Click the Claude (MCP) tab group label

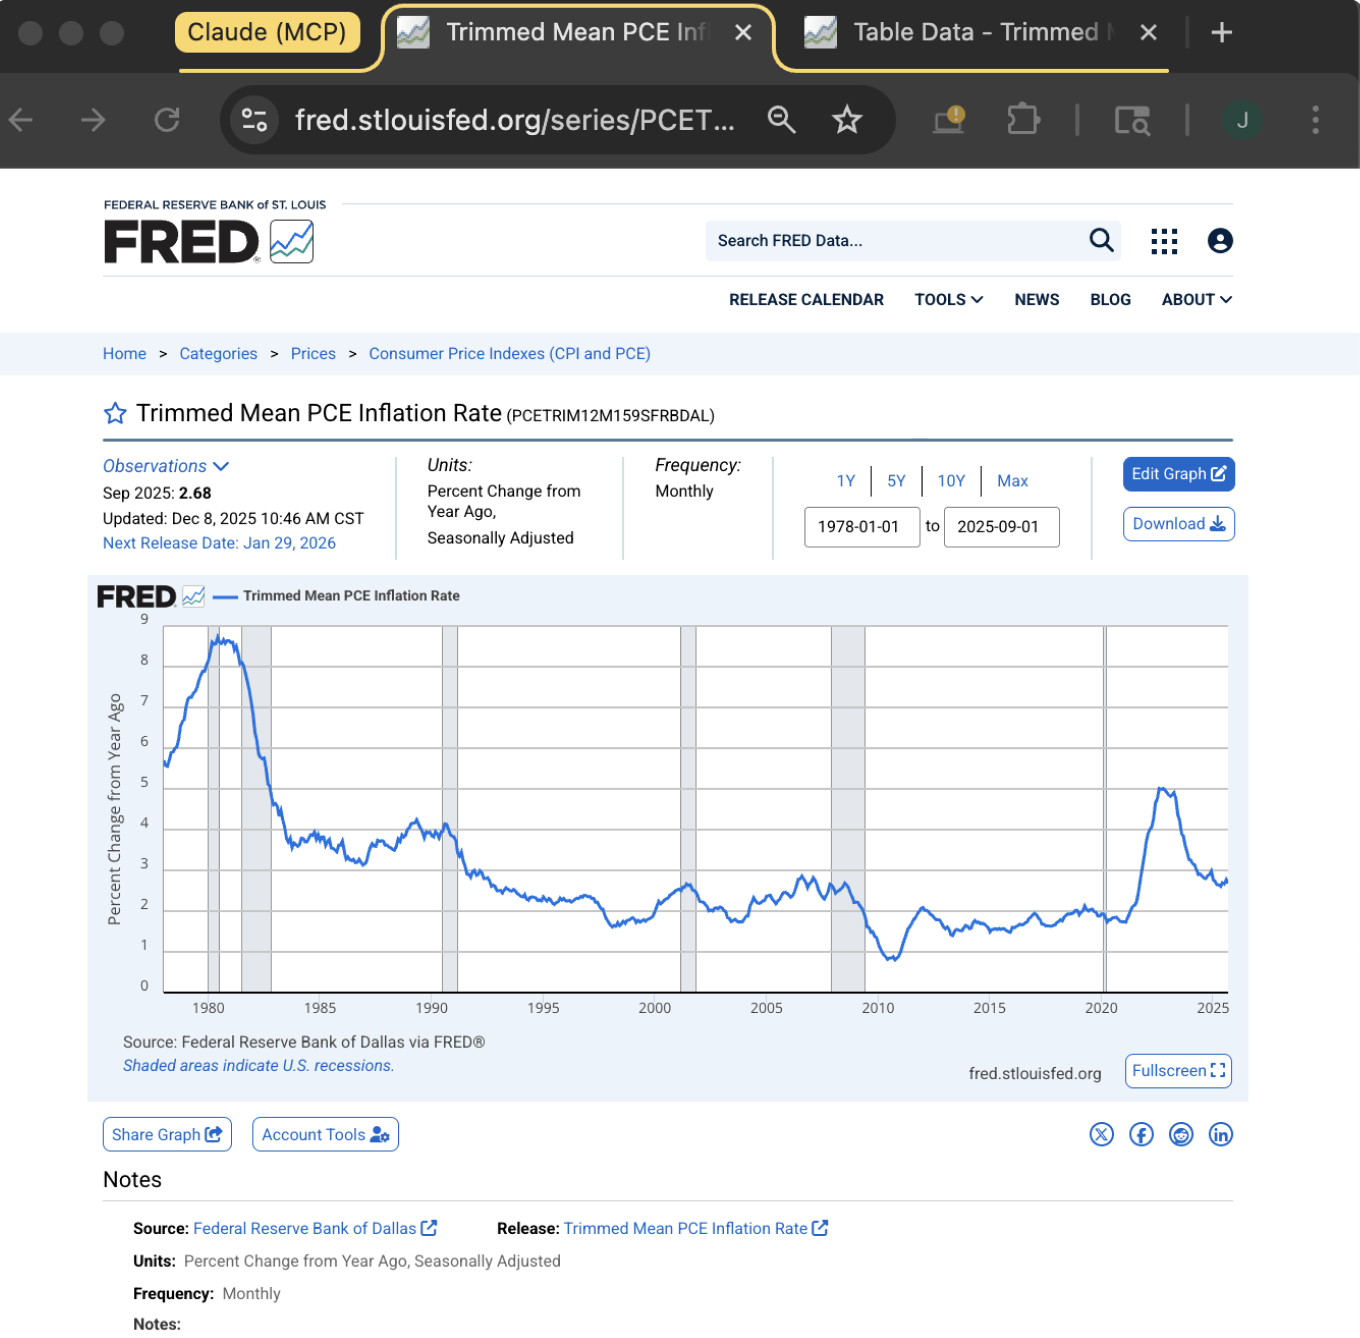[x=267, y=33]
